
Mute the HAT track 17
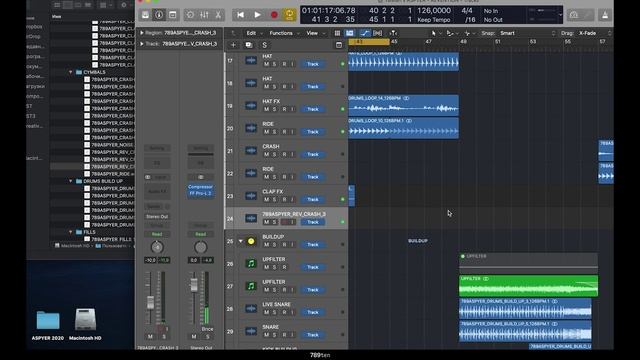tap(266, 64)
